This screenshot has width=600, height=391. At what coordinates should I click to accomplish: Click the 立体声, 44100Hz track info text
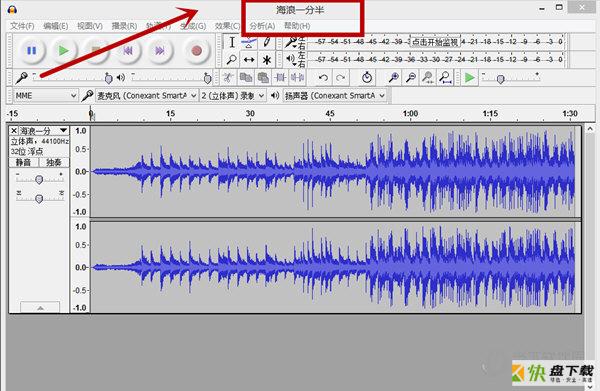click(39, 141)
